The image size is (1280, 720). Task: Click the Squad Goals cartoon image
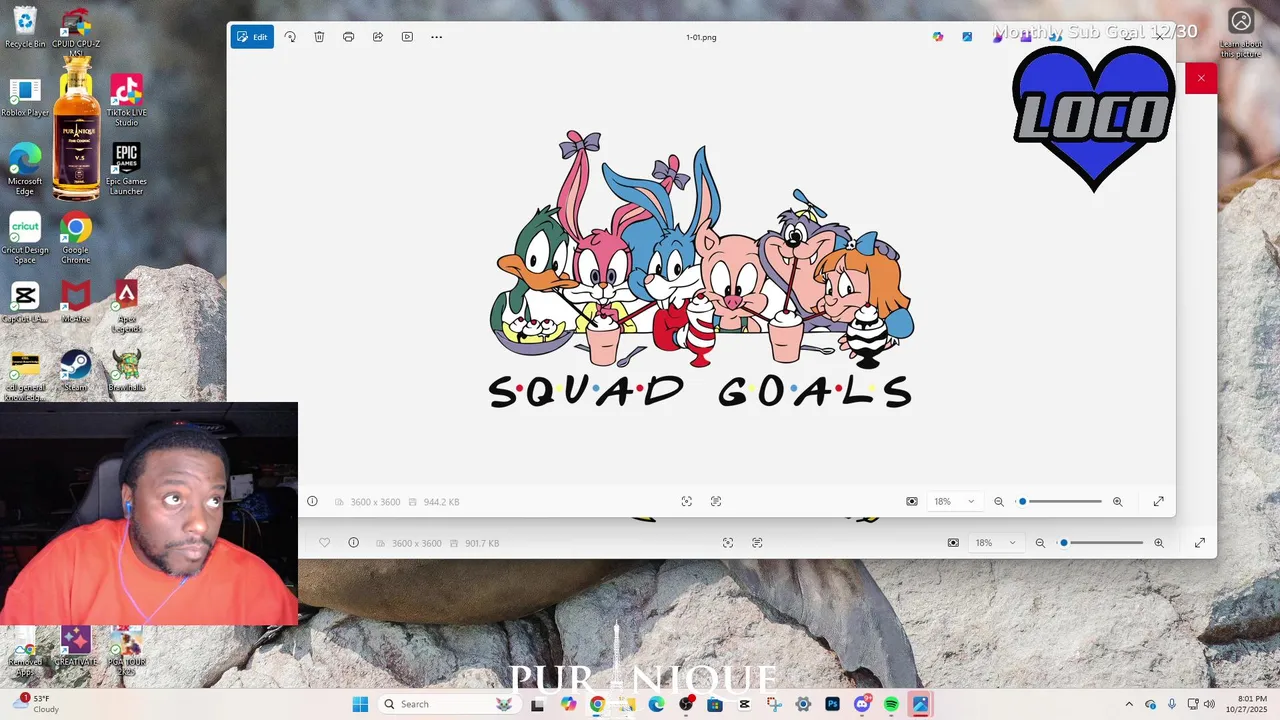[700, 270]
